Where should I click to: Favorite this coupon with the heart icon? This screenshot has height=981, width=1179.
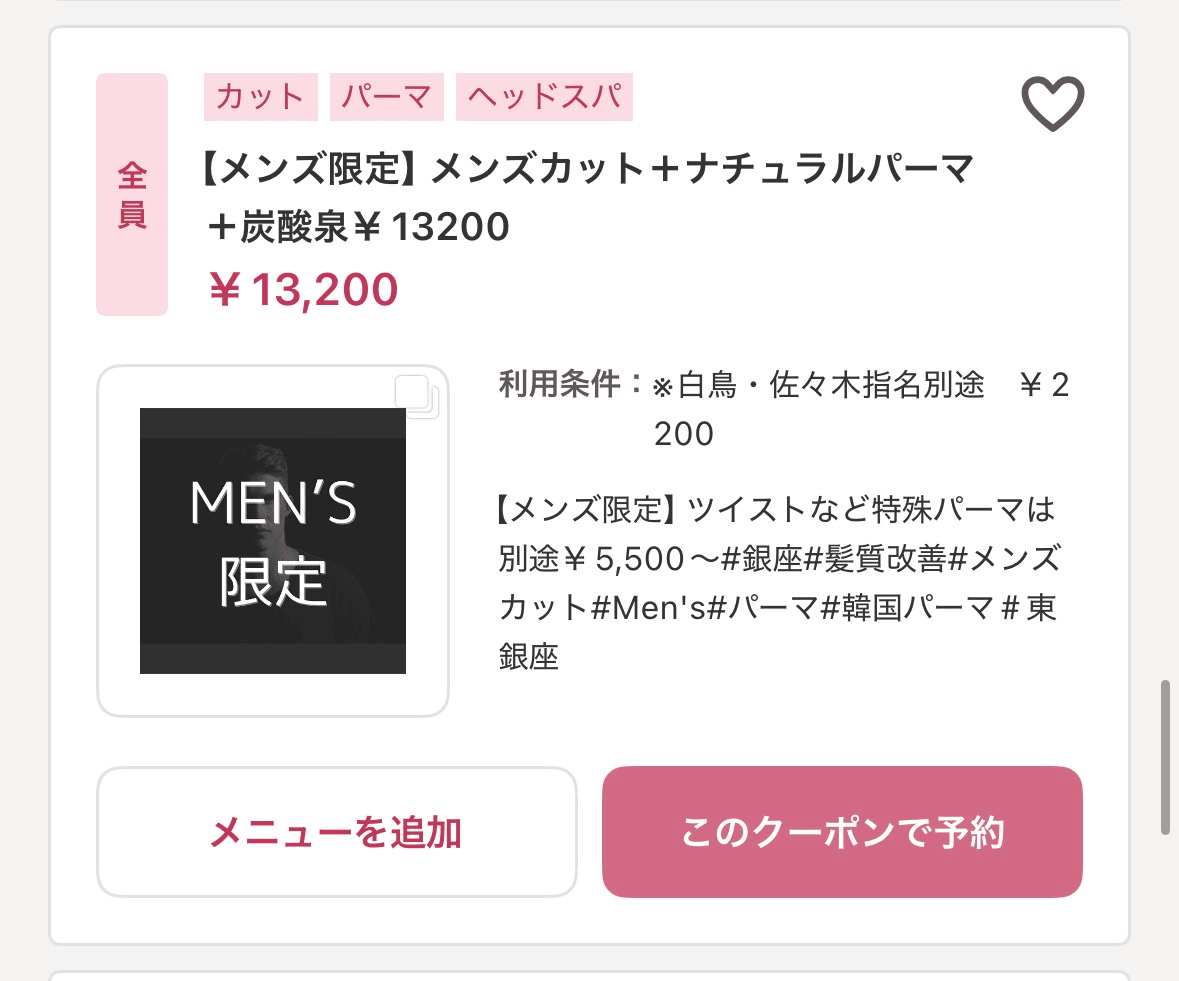click(1052, 103)
